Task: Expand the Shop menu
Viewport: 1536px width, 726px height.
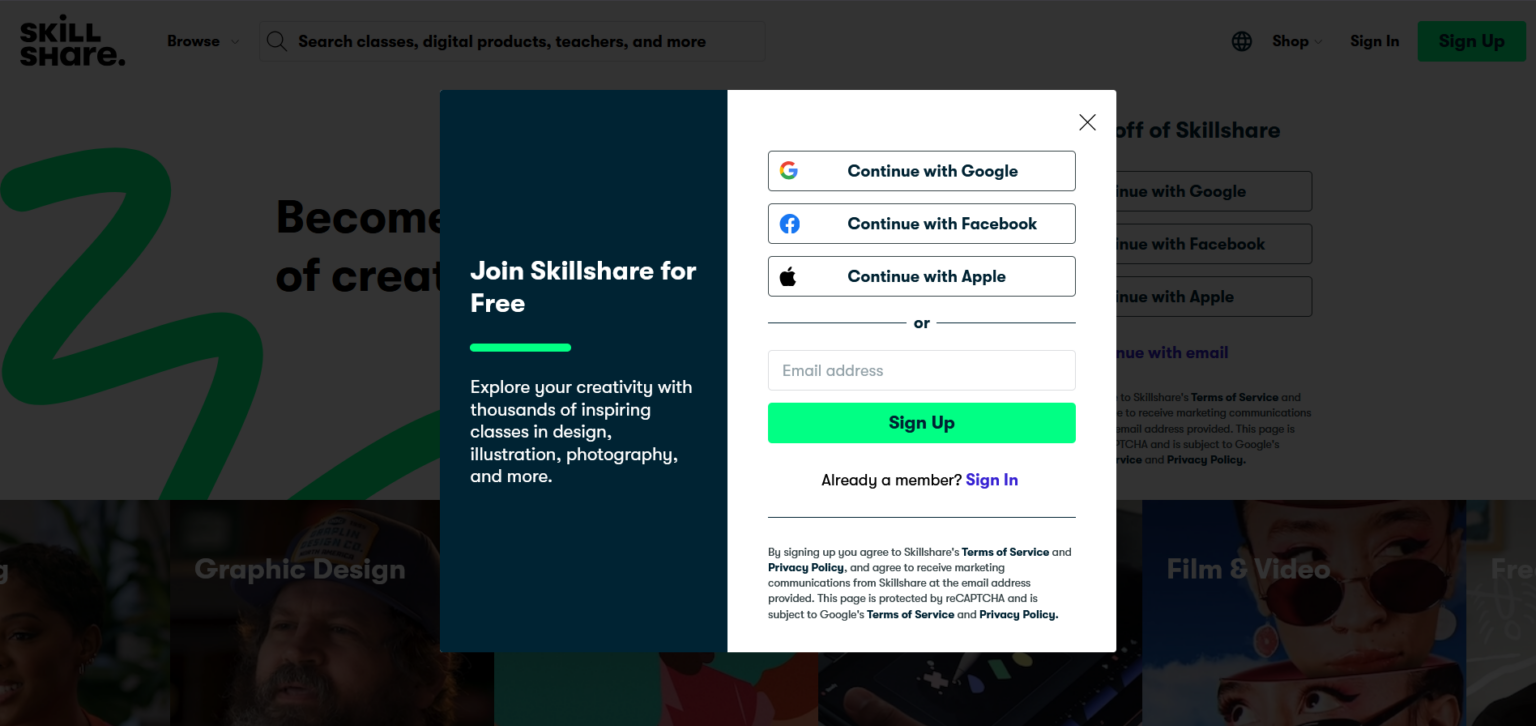Action: [x=1293, y=41]
